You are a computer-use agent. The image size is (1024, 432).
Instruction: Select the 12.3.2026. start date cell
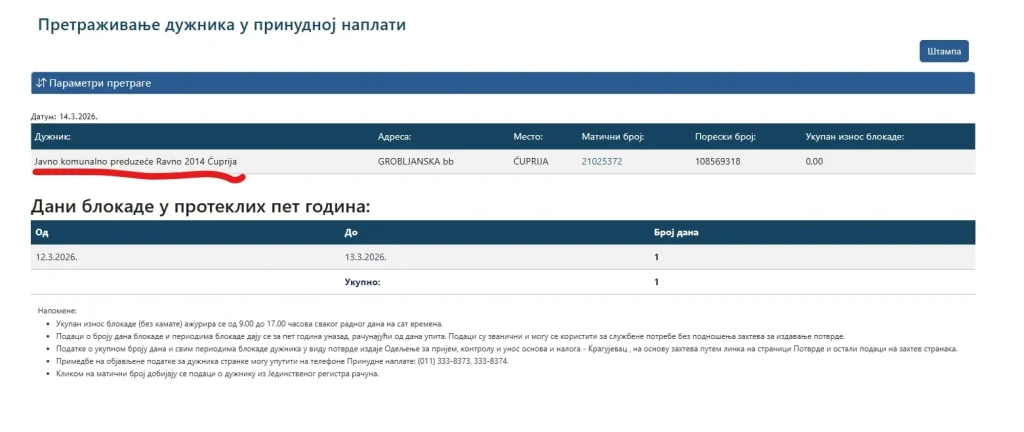coord(57,257)
